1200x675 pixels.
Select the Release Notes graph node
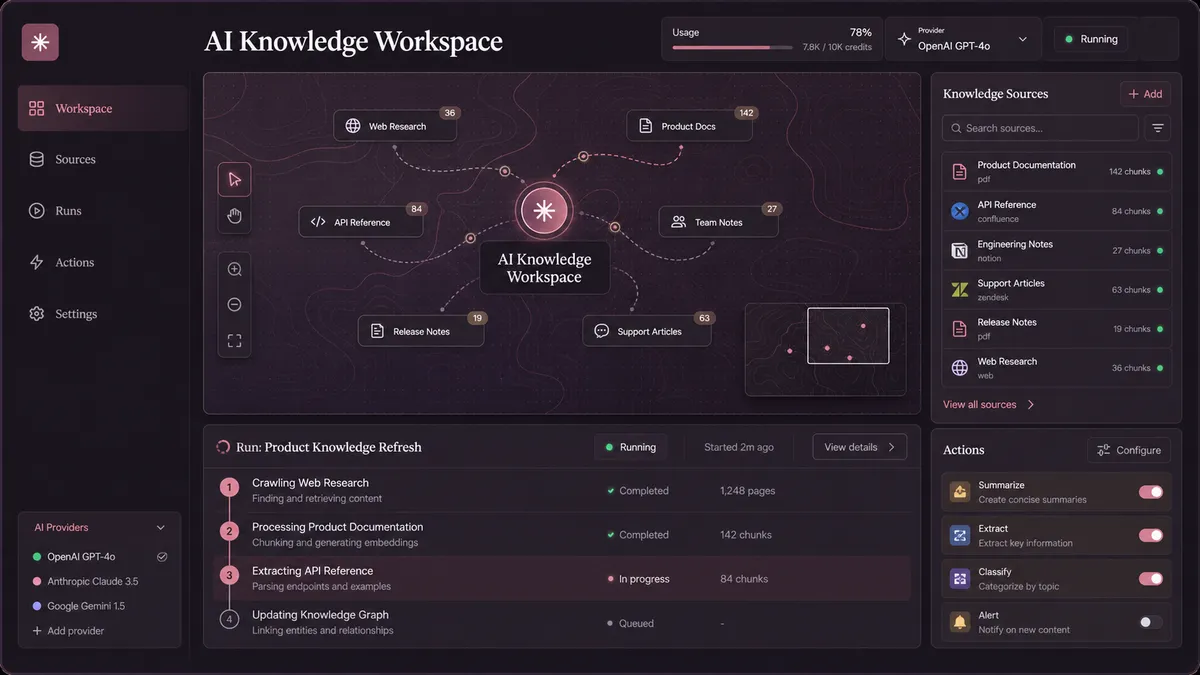pyautogui.click(x=421, y=331)
